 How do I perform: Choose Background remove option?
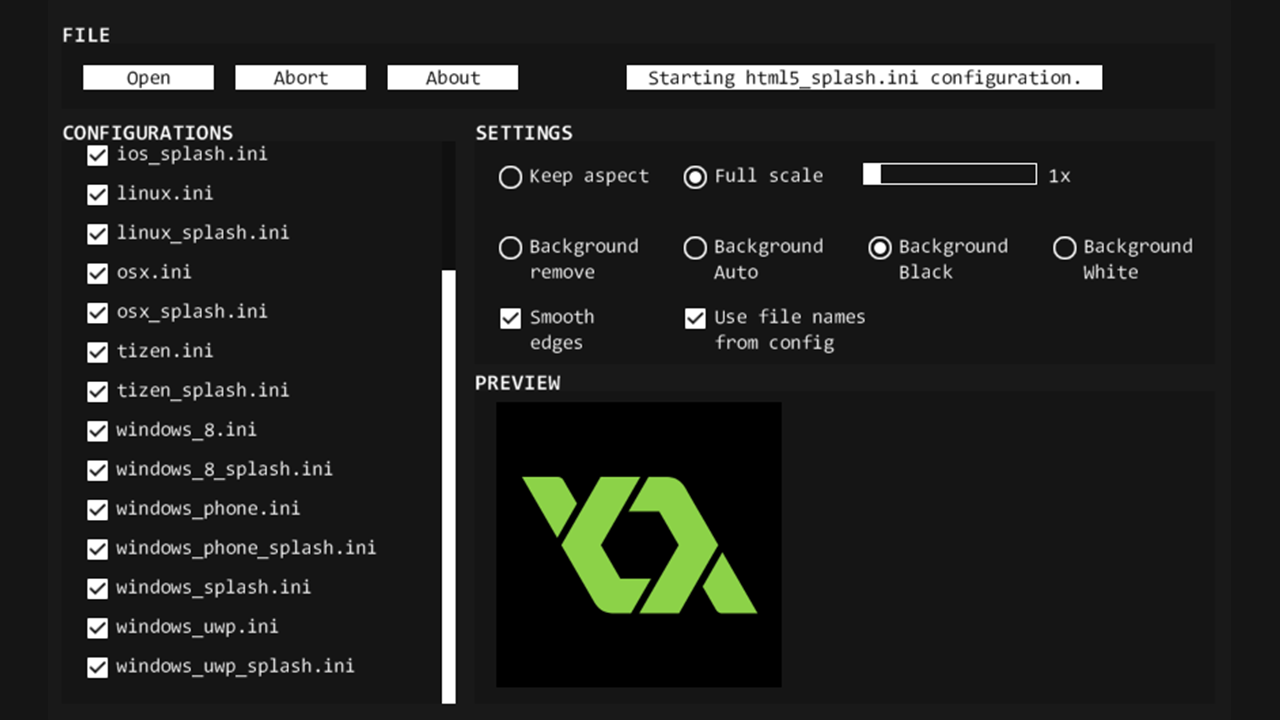click(510, 248)
